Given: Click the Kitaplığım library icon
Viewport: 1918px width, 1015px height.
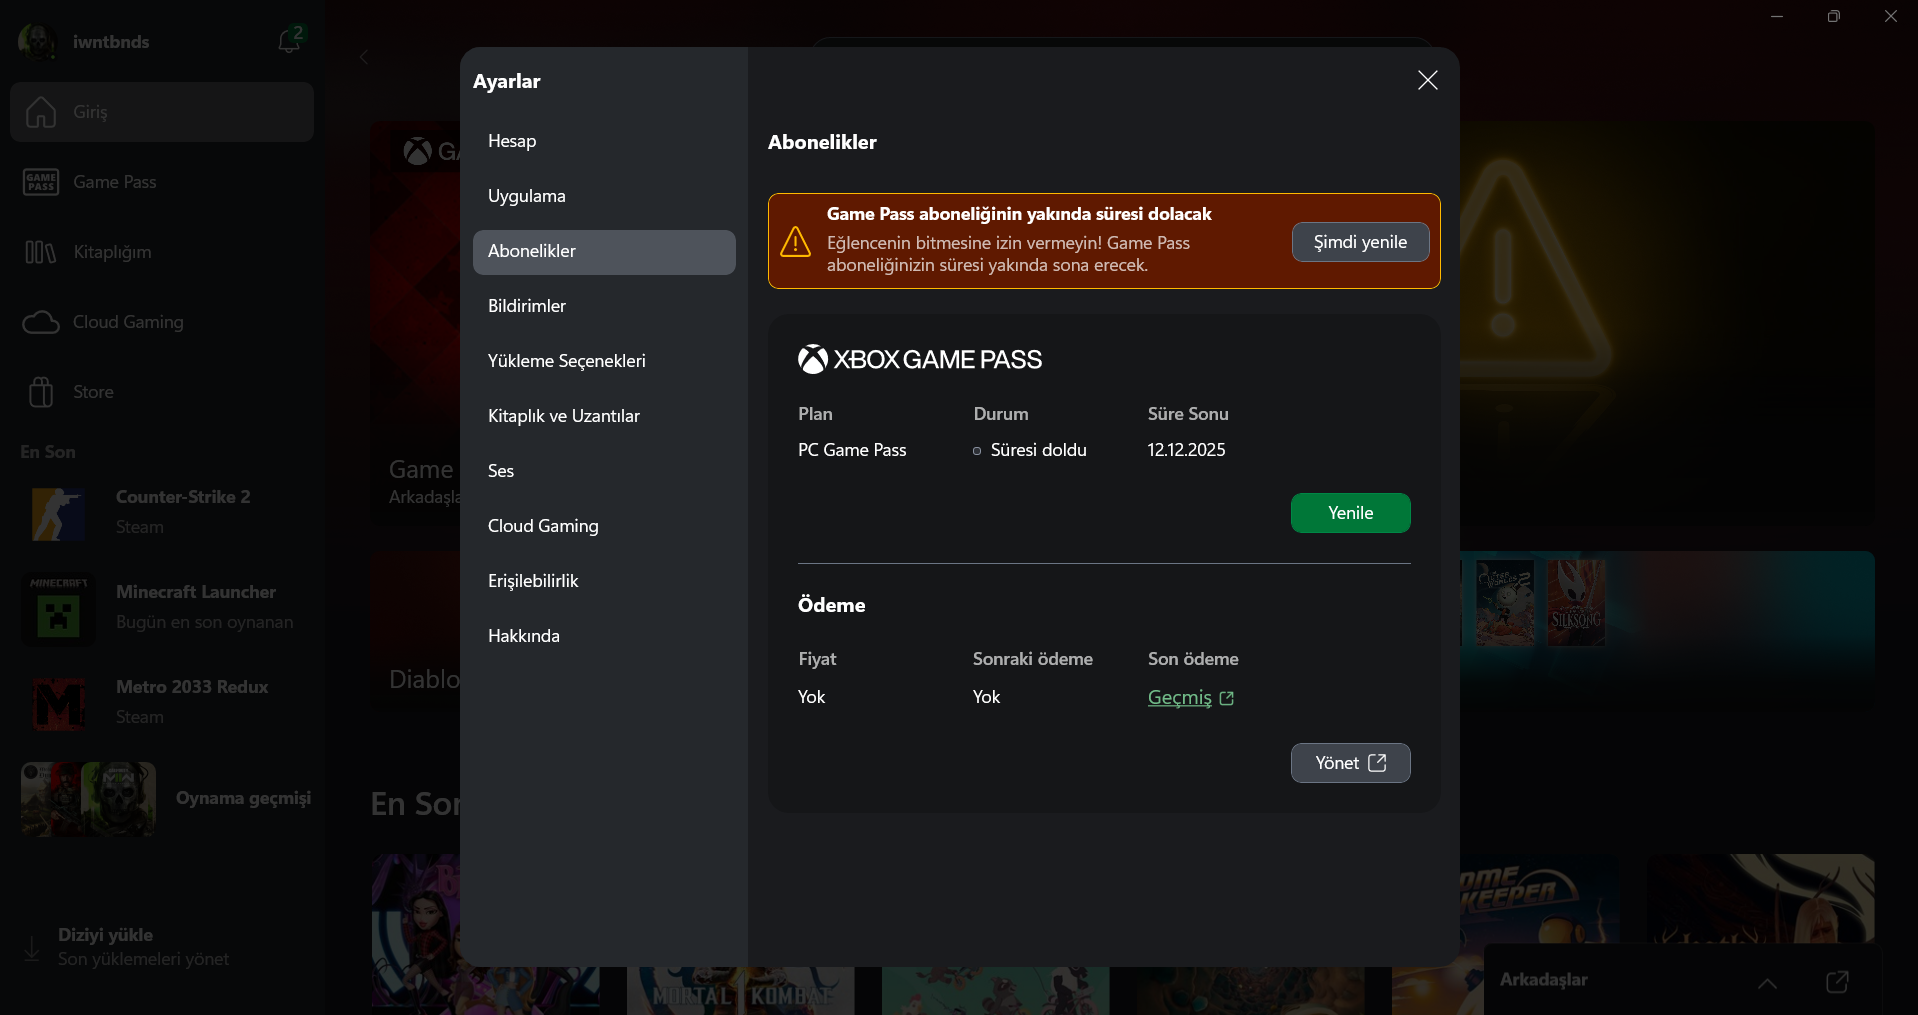Looking at the screenshot, I should click(41, 252).
